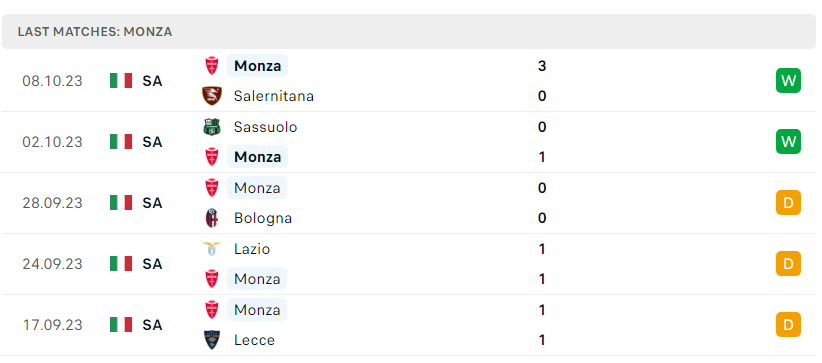Viewport: 822px width, 363px height.
Task: Open the Sassuolo team link
Action: (x=265, y=127)
